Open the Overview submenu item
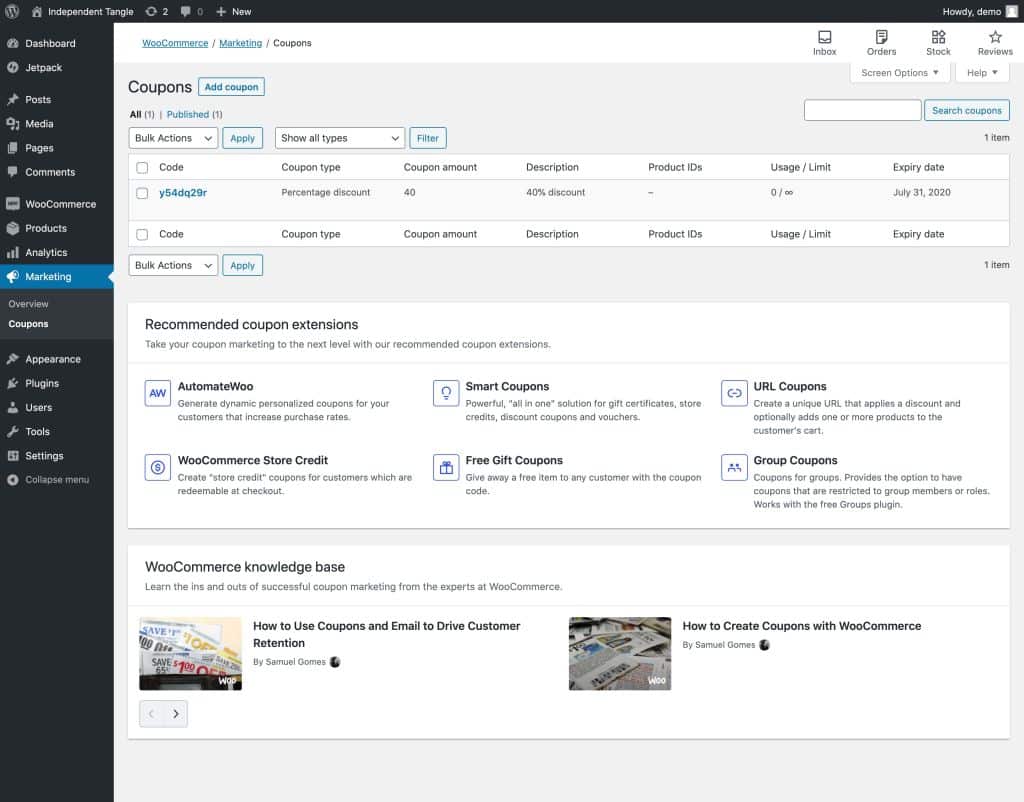 point(28,304)
